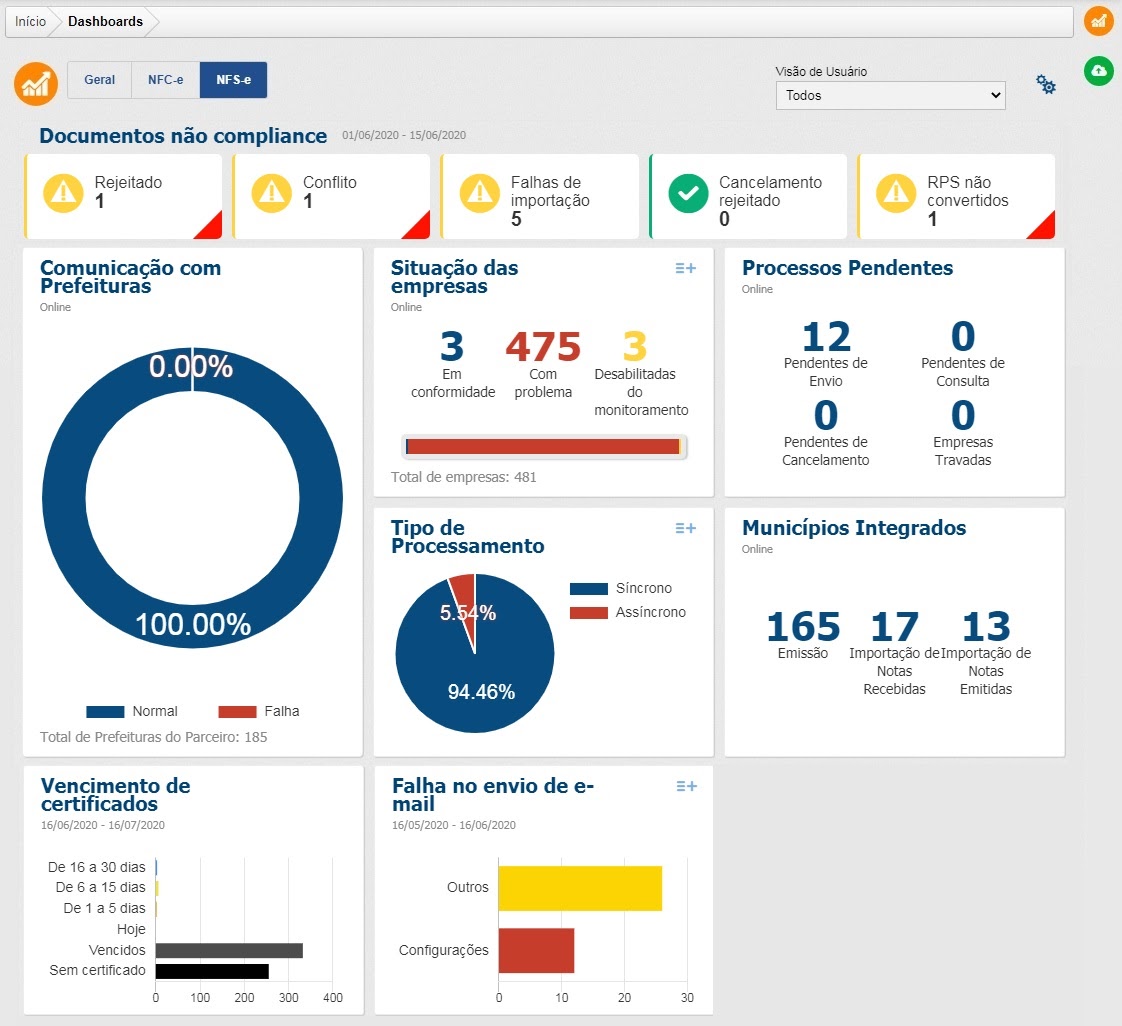
Task: Switch to the Geral tab
Action: pyautogui.click(x=99, y=80)
